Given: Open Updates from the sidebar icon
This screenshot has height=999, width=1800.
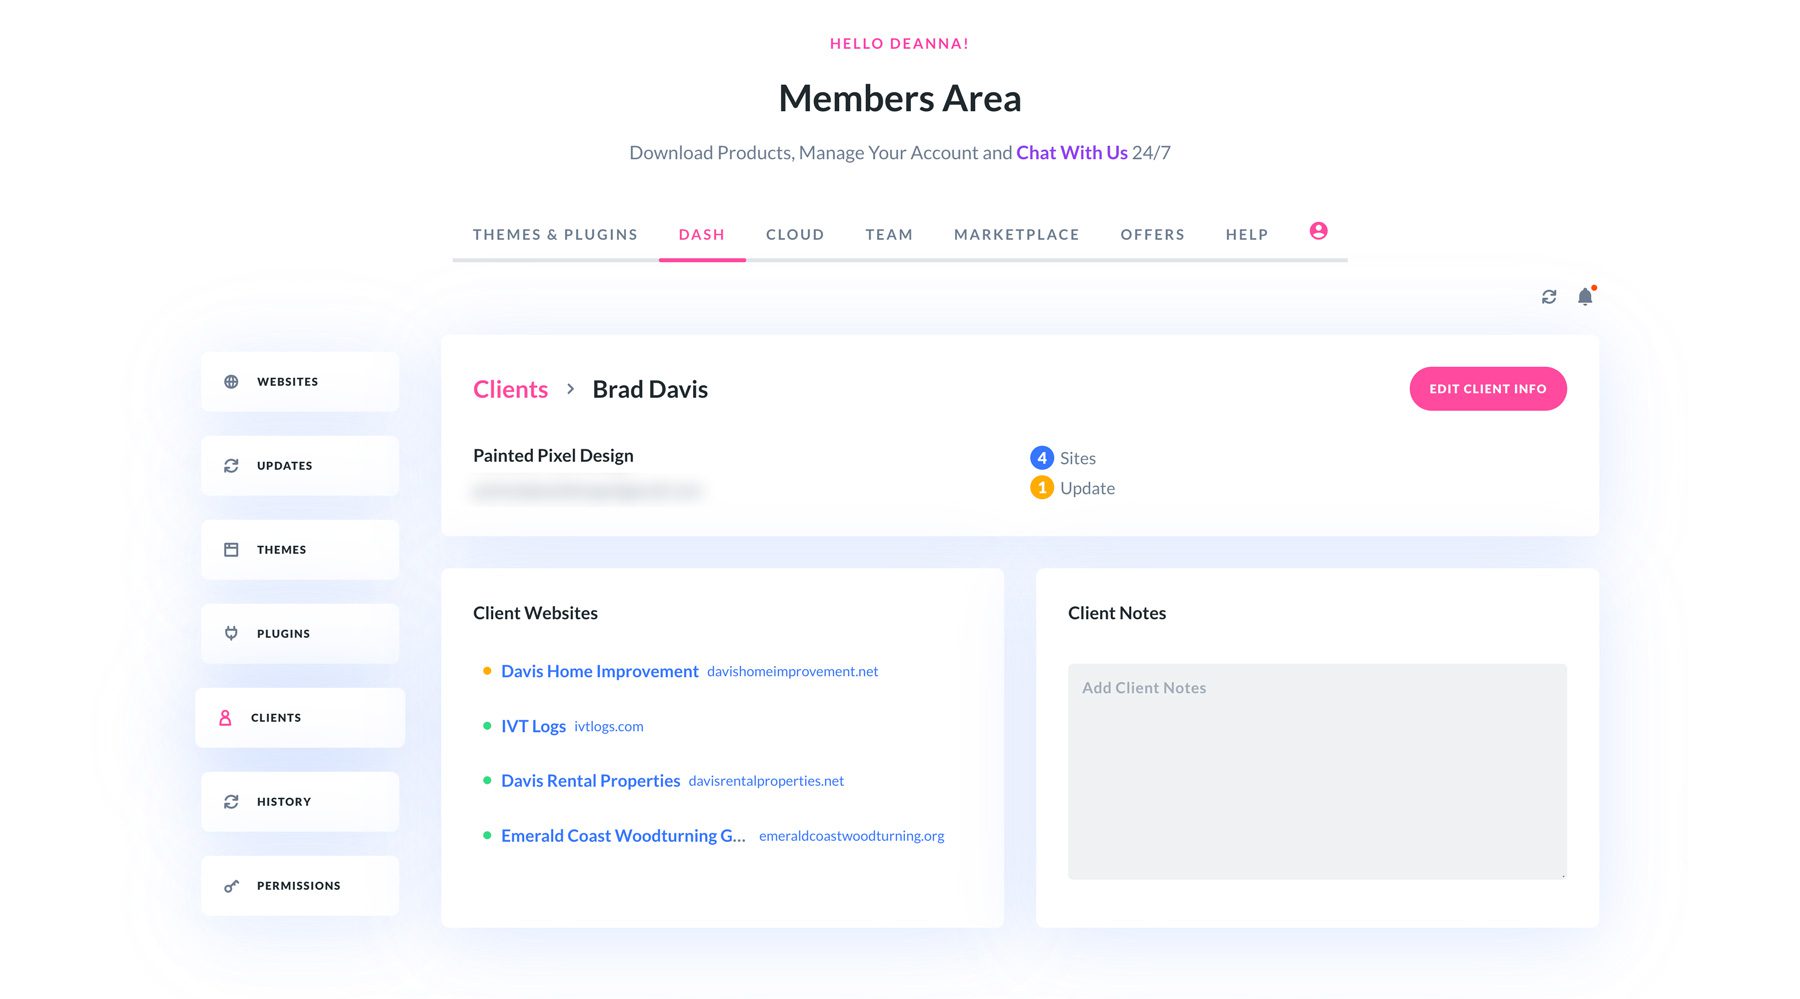Looking at the screenshot, I should 231,465.
